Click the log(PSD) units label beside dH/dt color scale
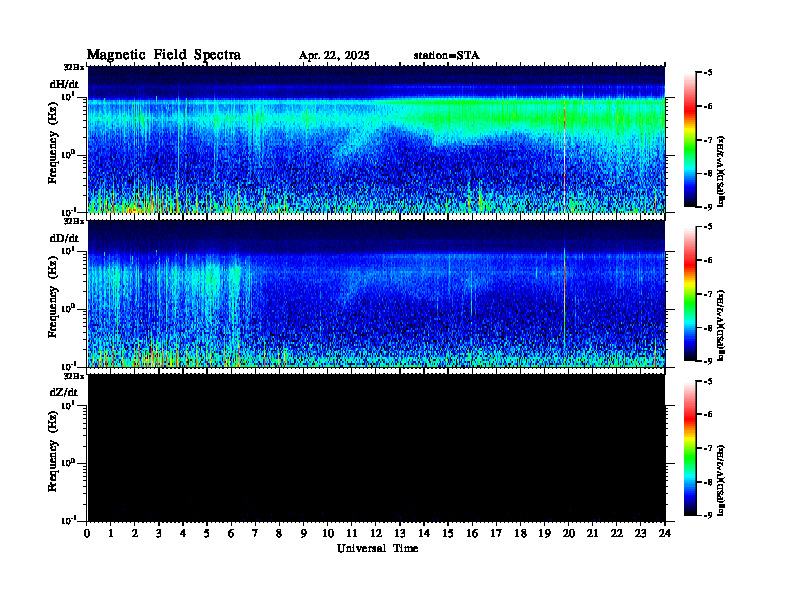Image resolution: width=792 pixels, height=612 pixels. [x=721, y=171]
